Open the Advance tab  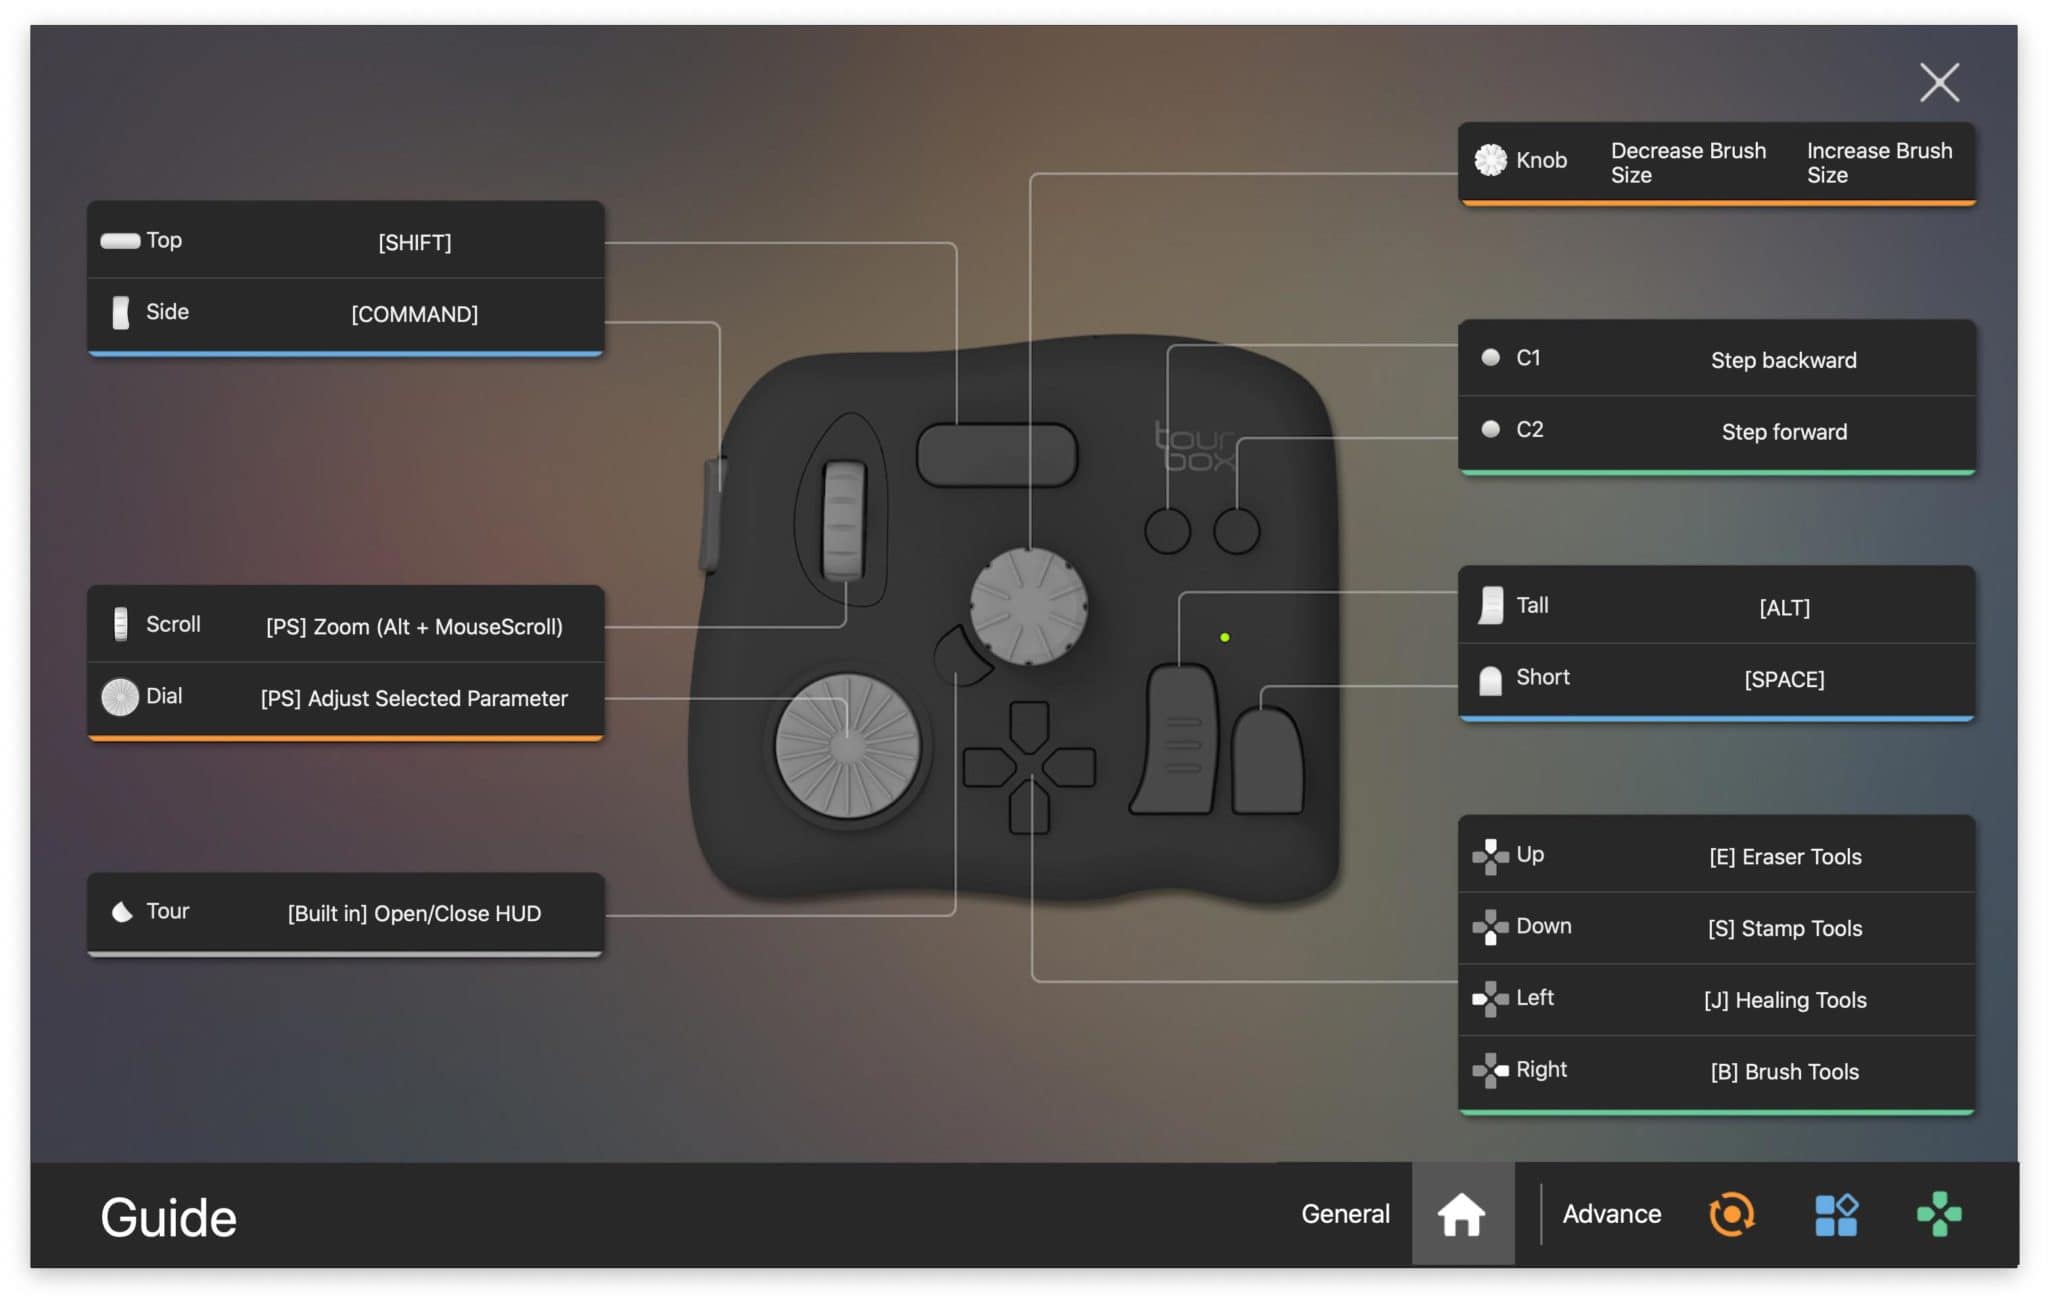point(1610,1213)
